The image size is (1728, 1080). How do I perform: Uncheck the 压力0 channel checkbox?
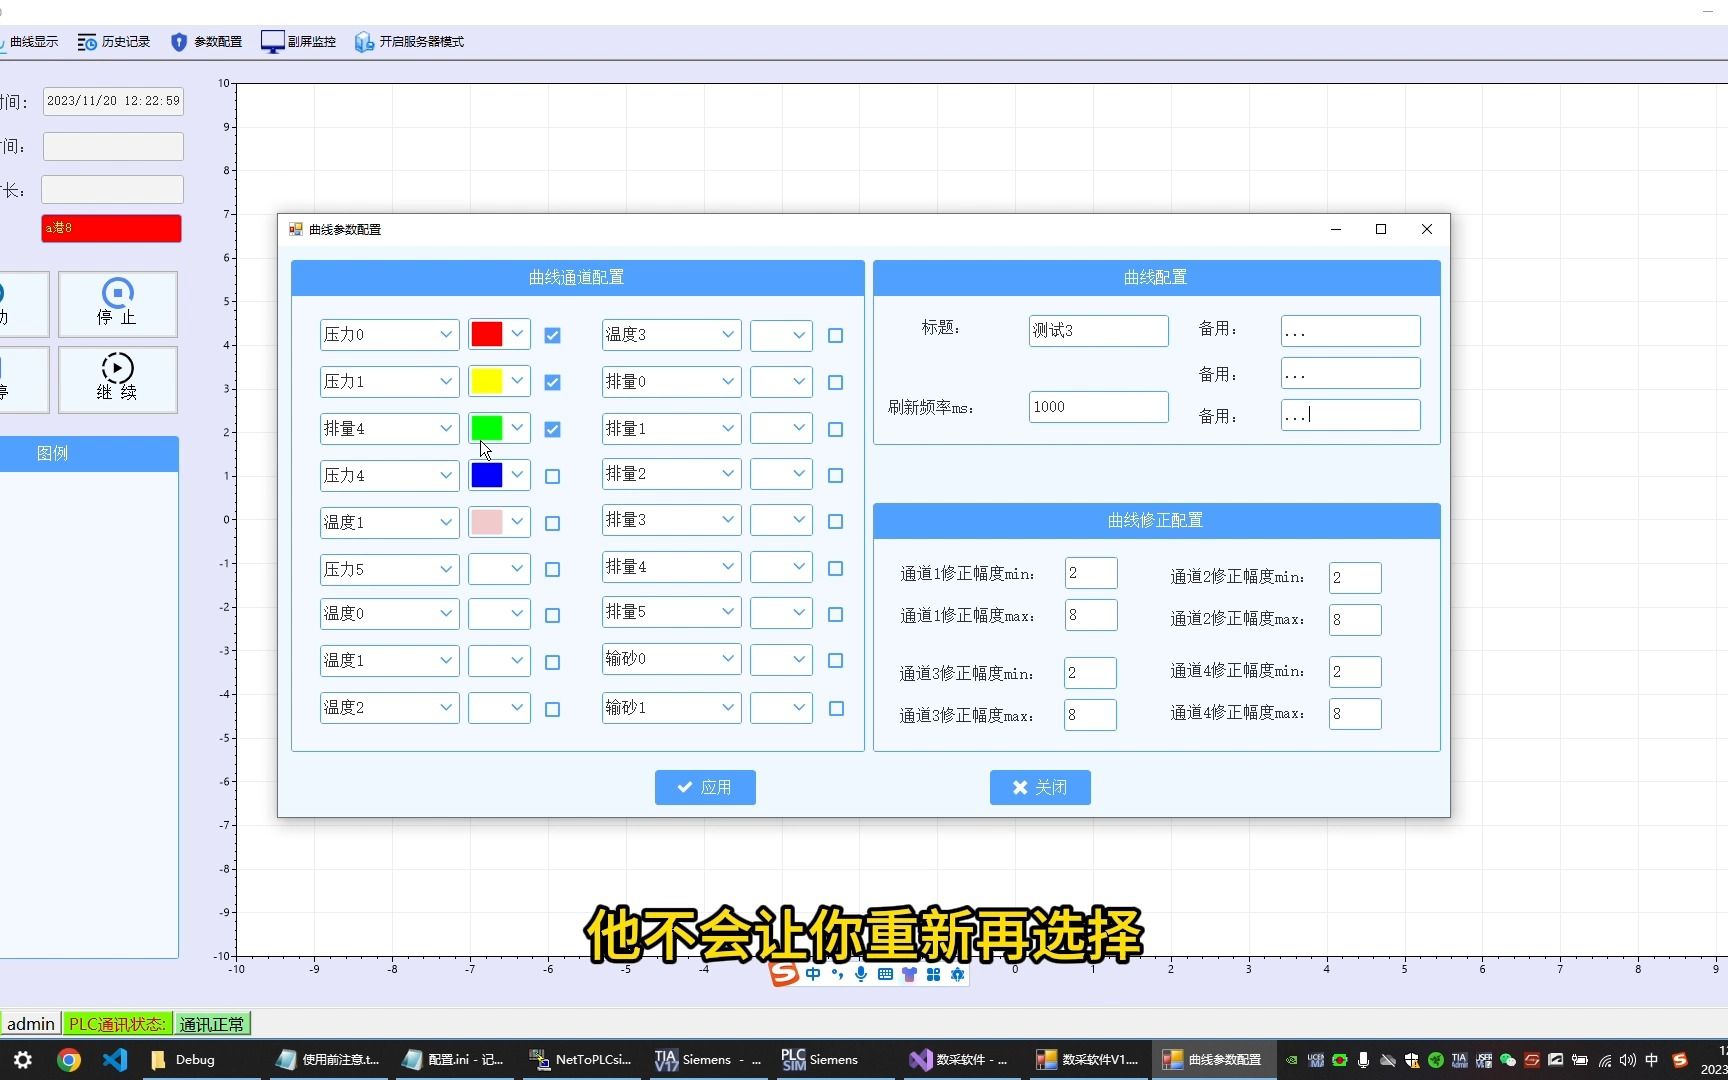[552, 335]
